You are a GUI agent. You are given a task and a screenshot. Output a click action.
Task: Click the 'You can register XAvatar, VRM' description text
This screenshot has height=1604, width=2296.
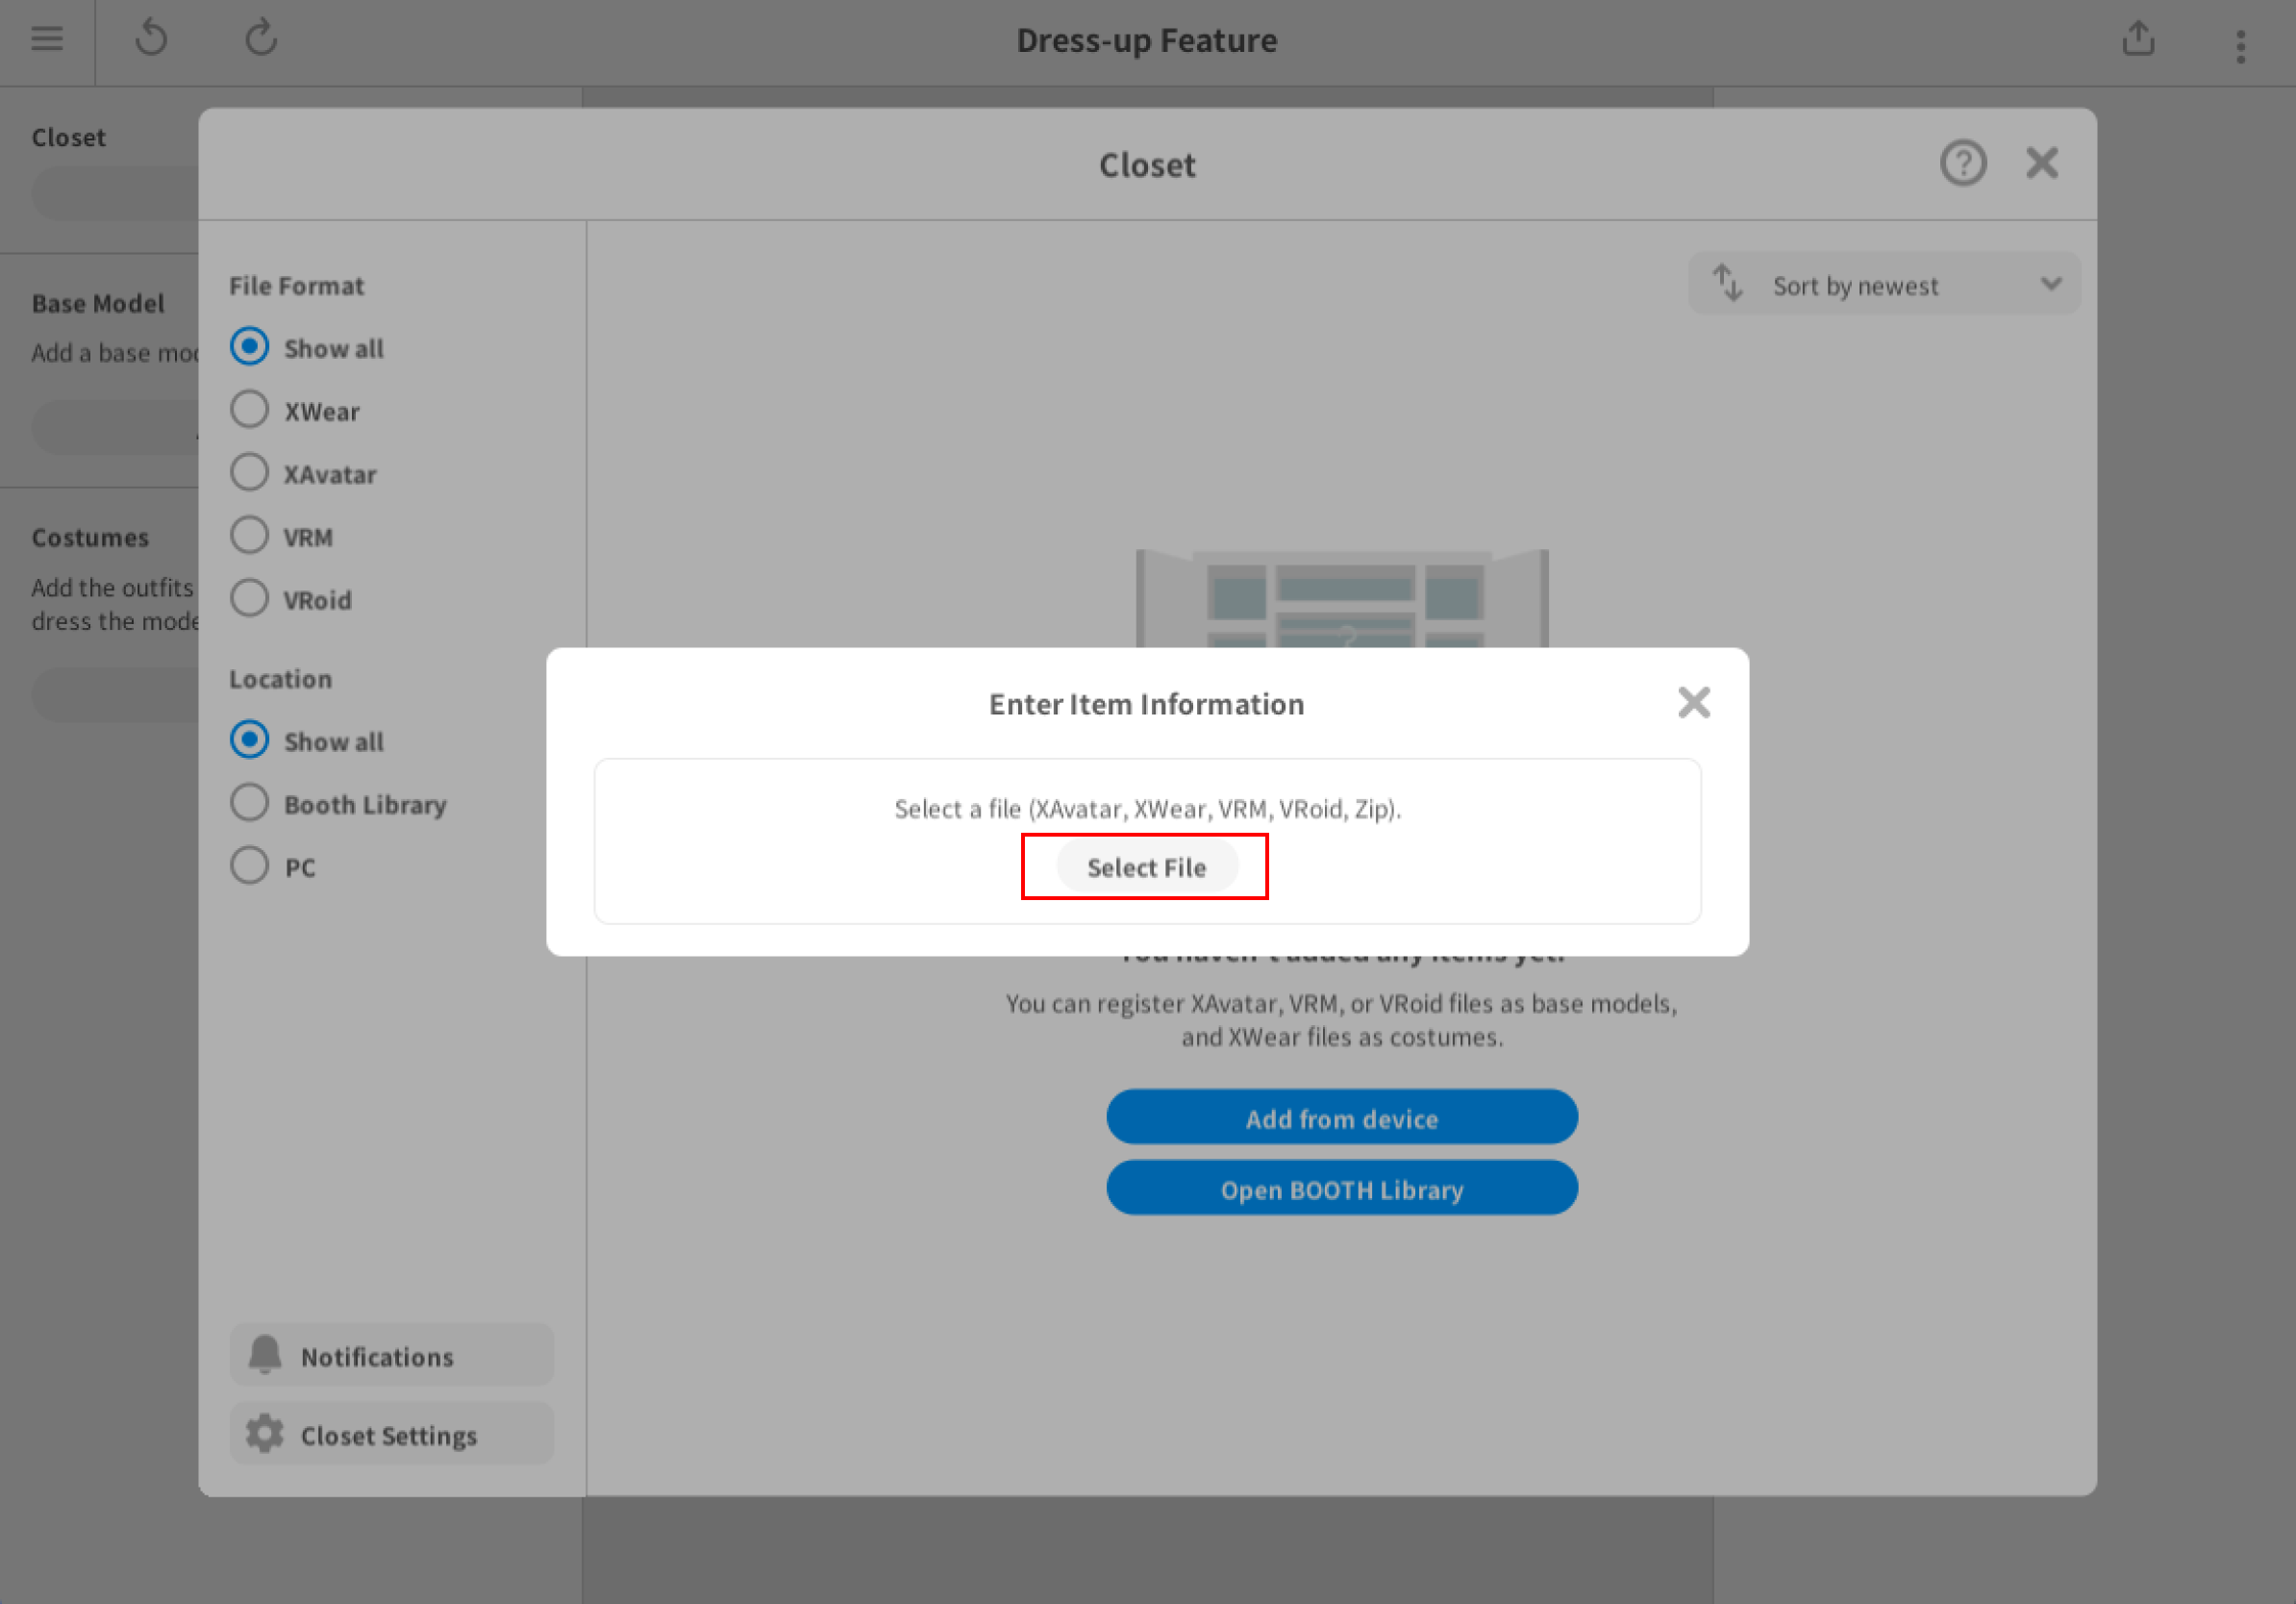(1342, 1020)
